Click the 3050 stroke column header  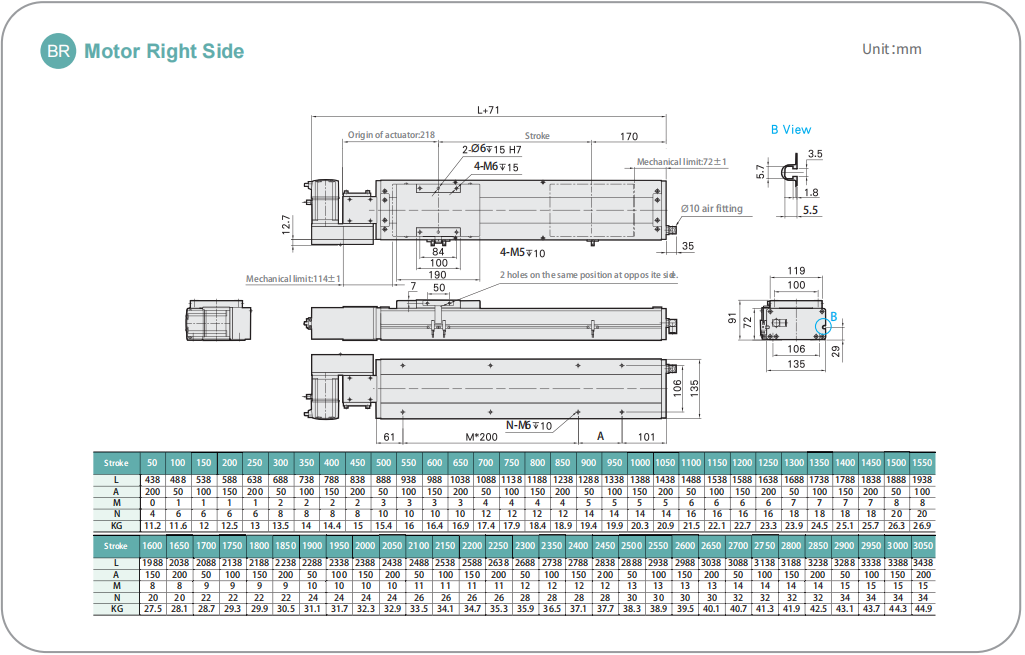[x=922, y=546]
